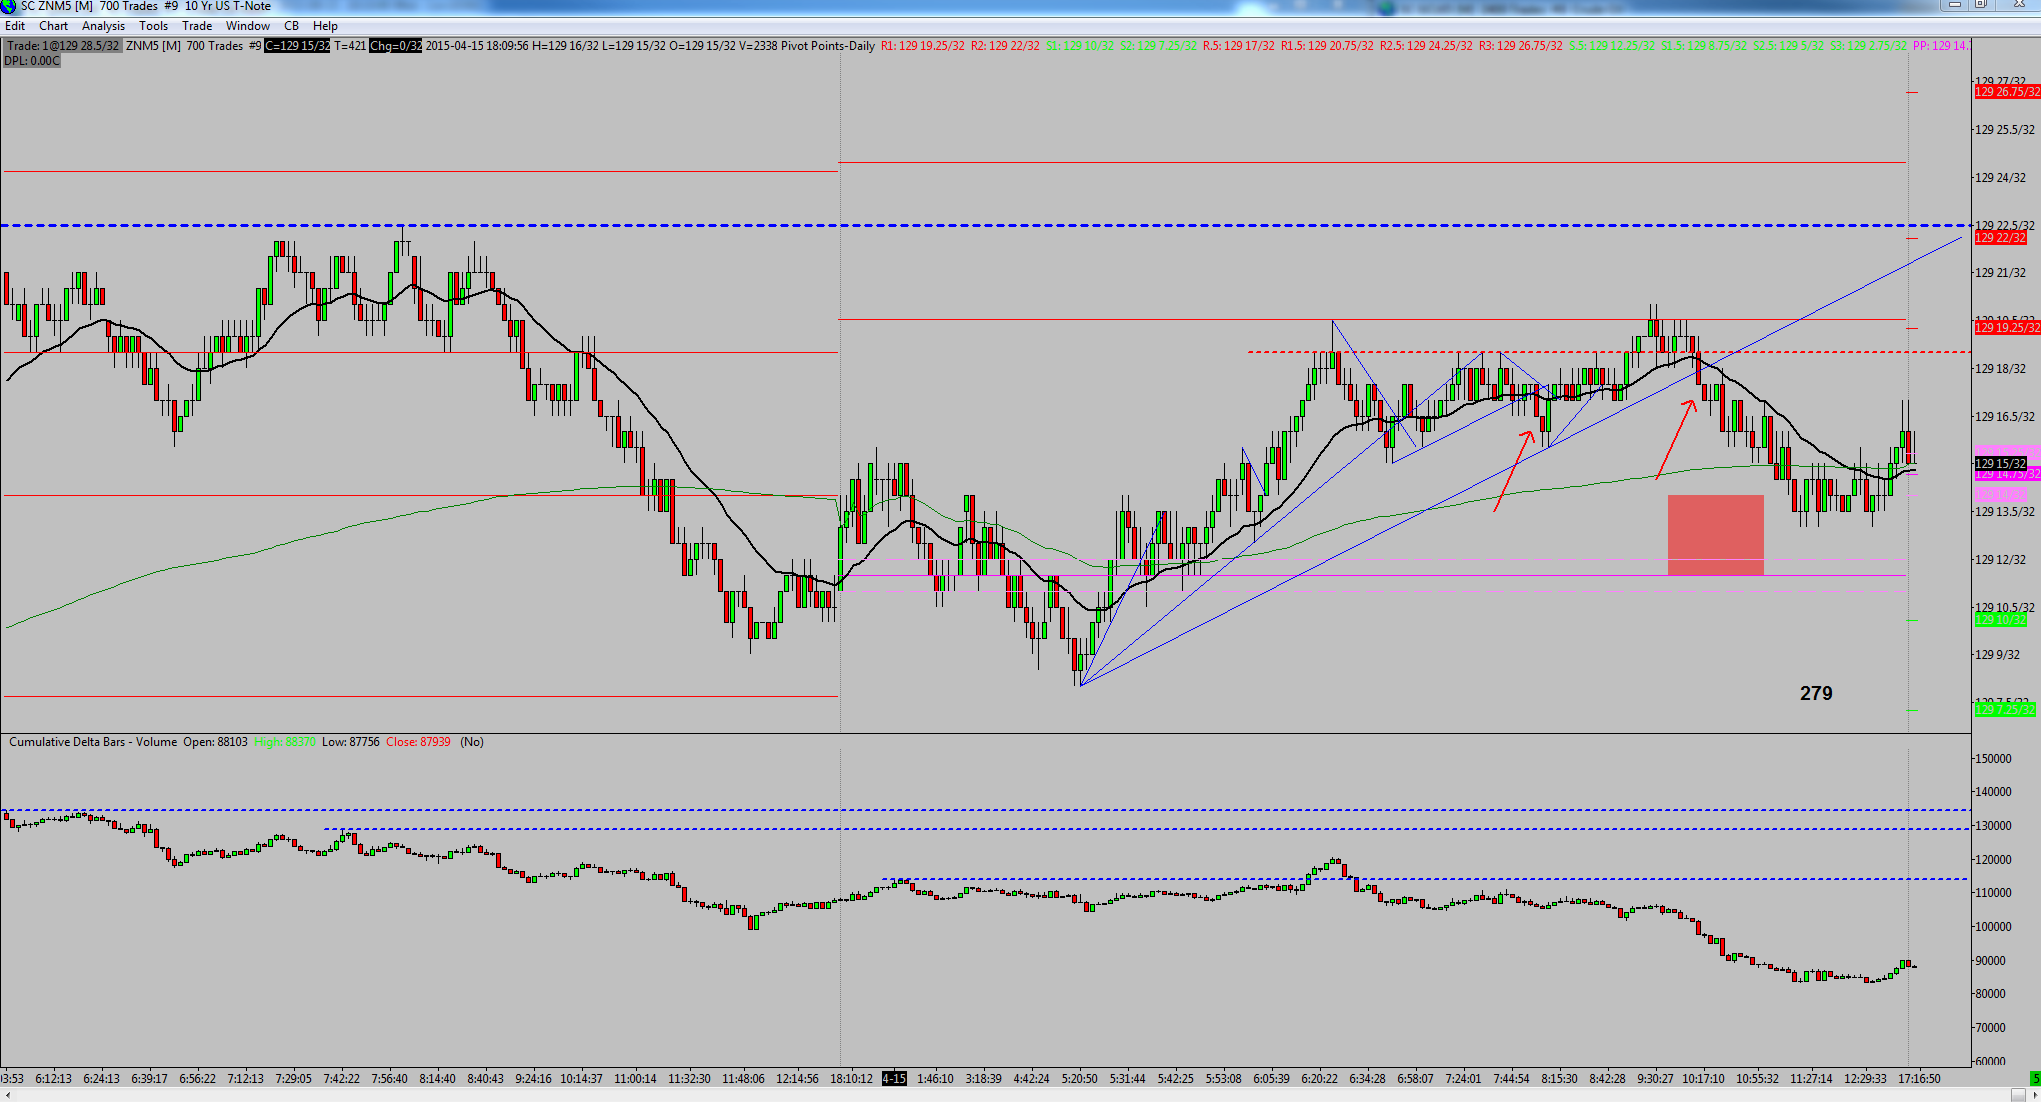Viewport: 2041px width, 1102px height.
Task: Click the 'S3: 129 2.75/32' pivot value
Action: (x=1868, y=46)
